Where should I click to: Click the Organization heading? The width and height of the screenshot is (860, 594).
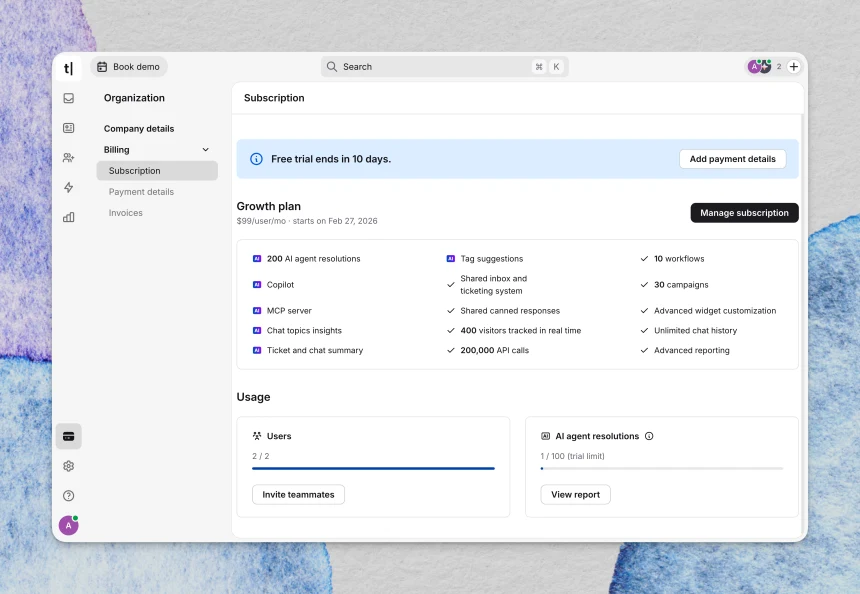[x=134, y=98]
